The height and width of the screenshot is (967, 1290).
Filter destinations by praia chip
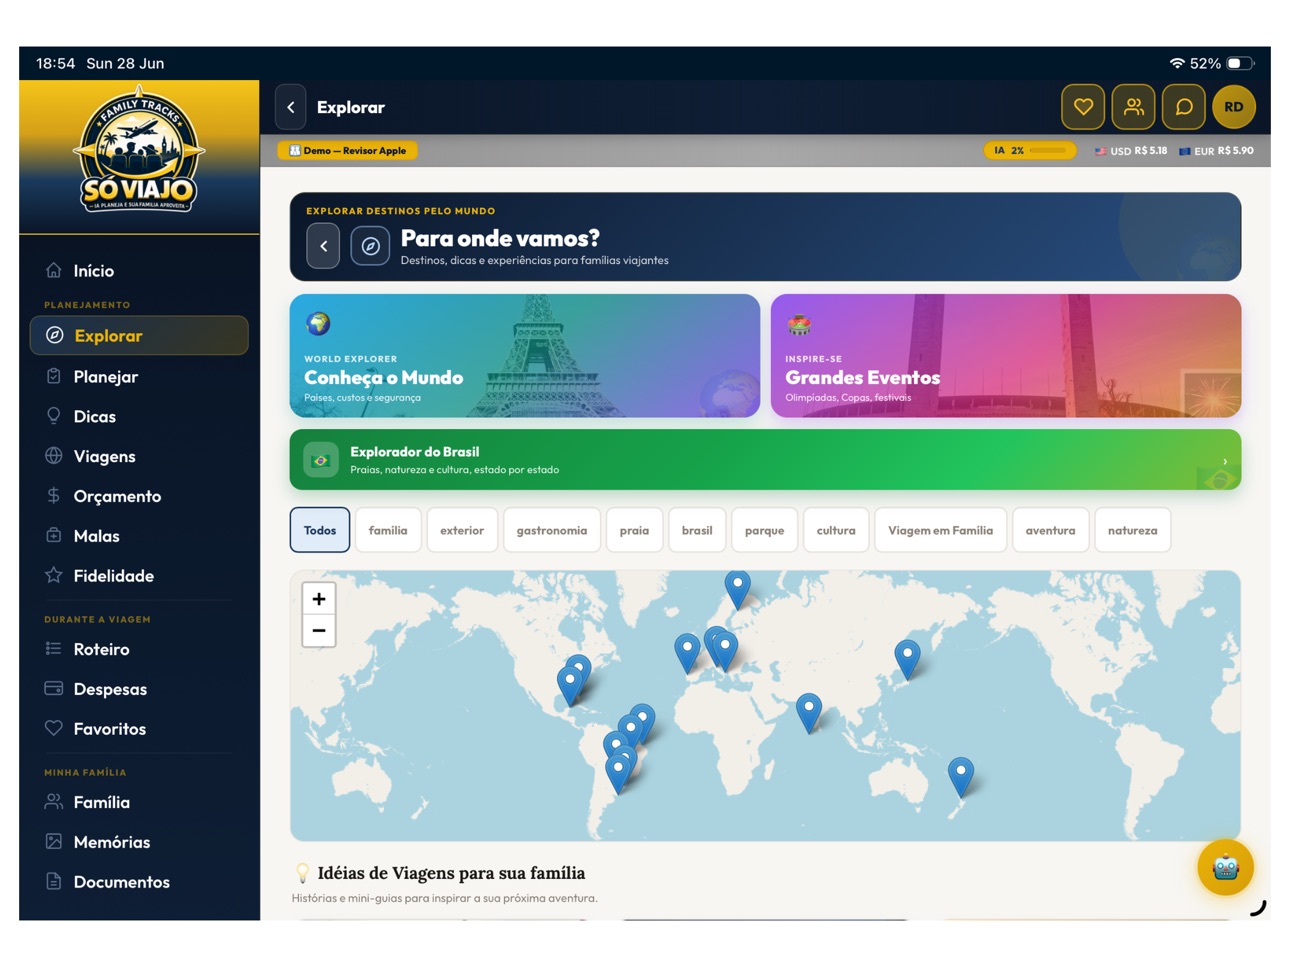click(x=634, y=530)
